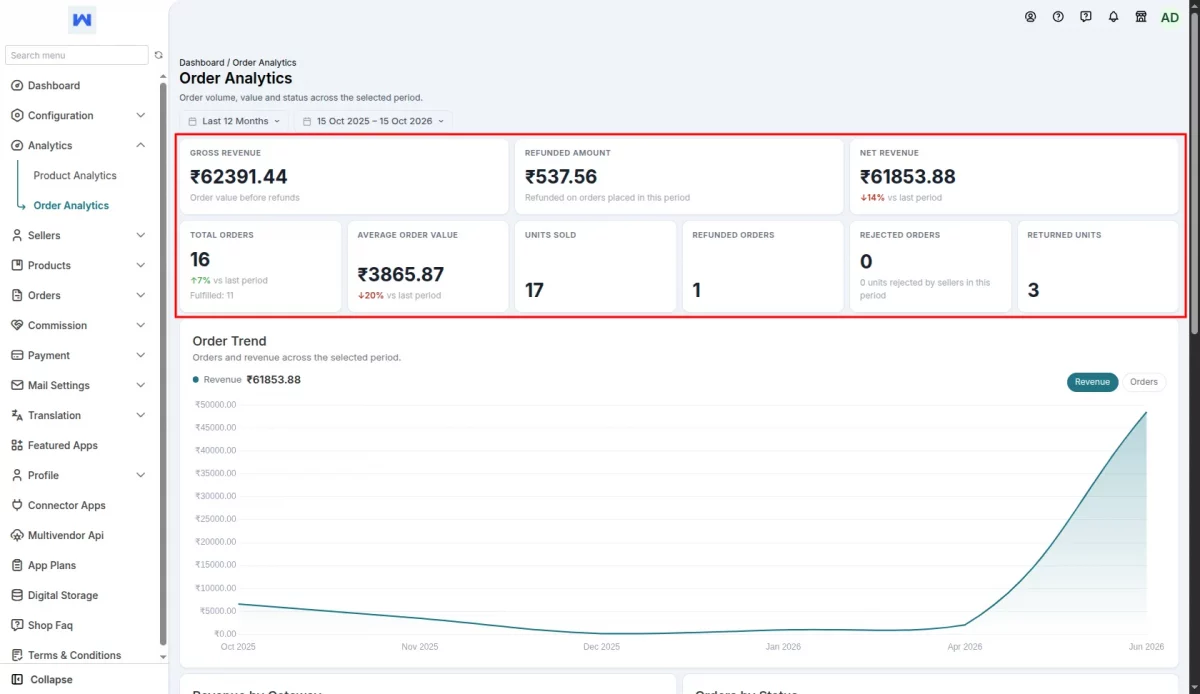Click the Dashboard breadcrumb link
This screenshot has height=694, width=1200.
click(202, 63)
